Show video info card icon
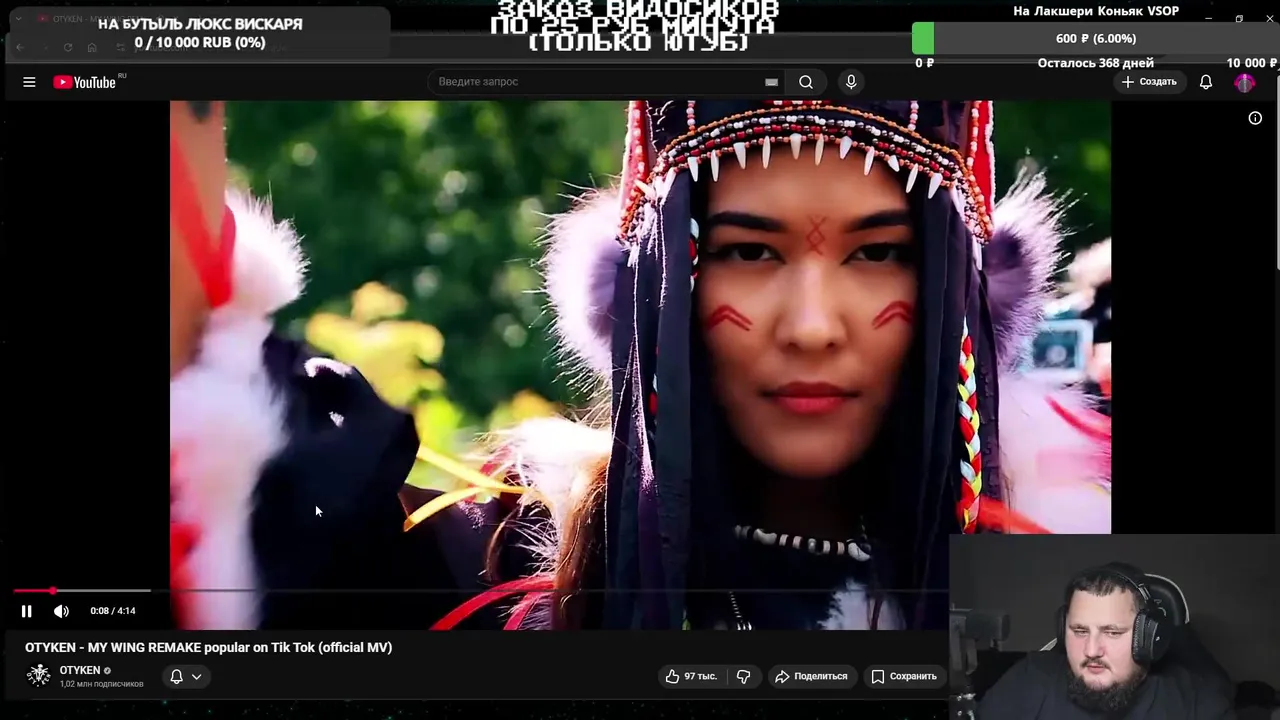This screenshot has height=720, width=1280. point(1255,118)
